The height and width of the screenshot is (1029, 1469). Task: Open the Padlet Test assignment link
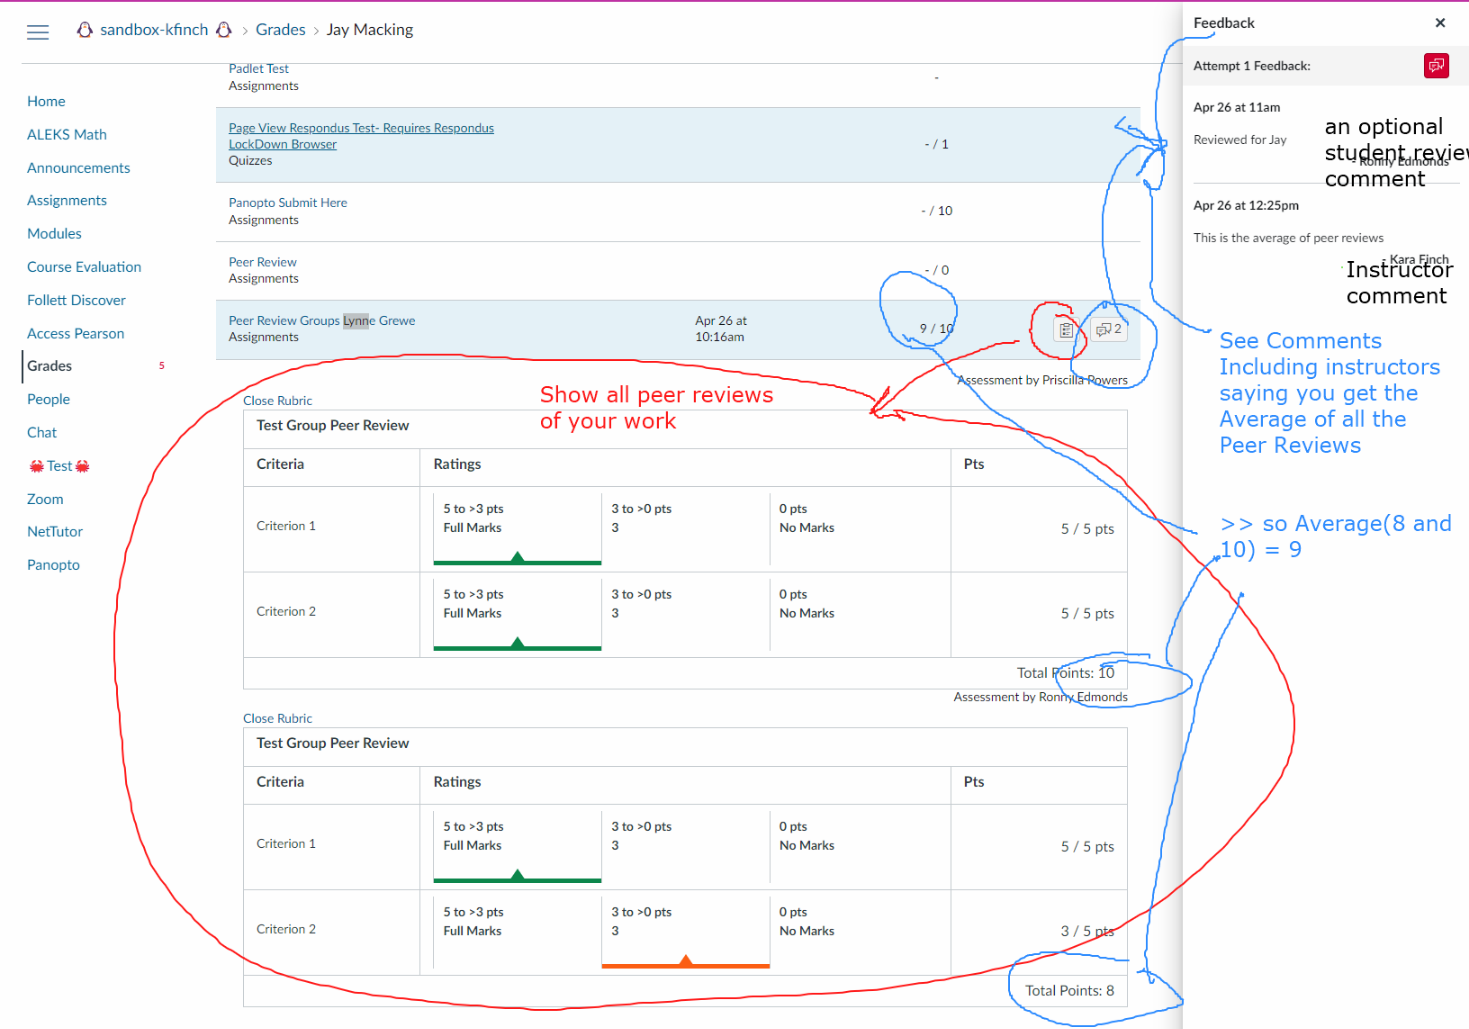pyautogui.click(x=258, y=69)
